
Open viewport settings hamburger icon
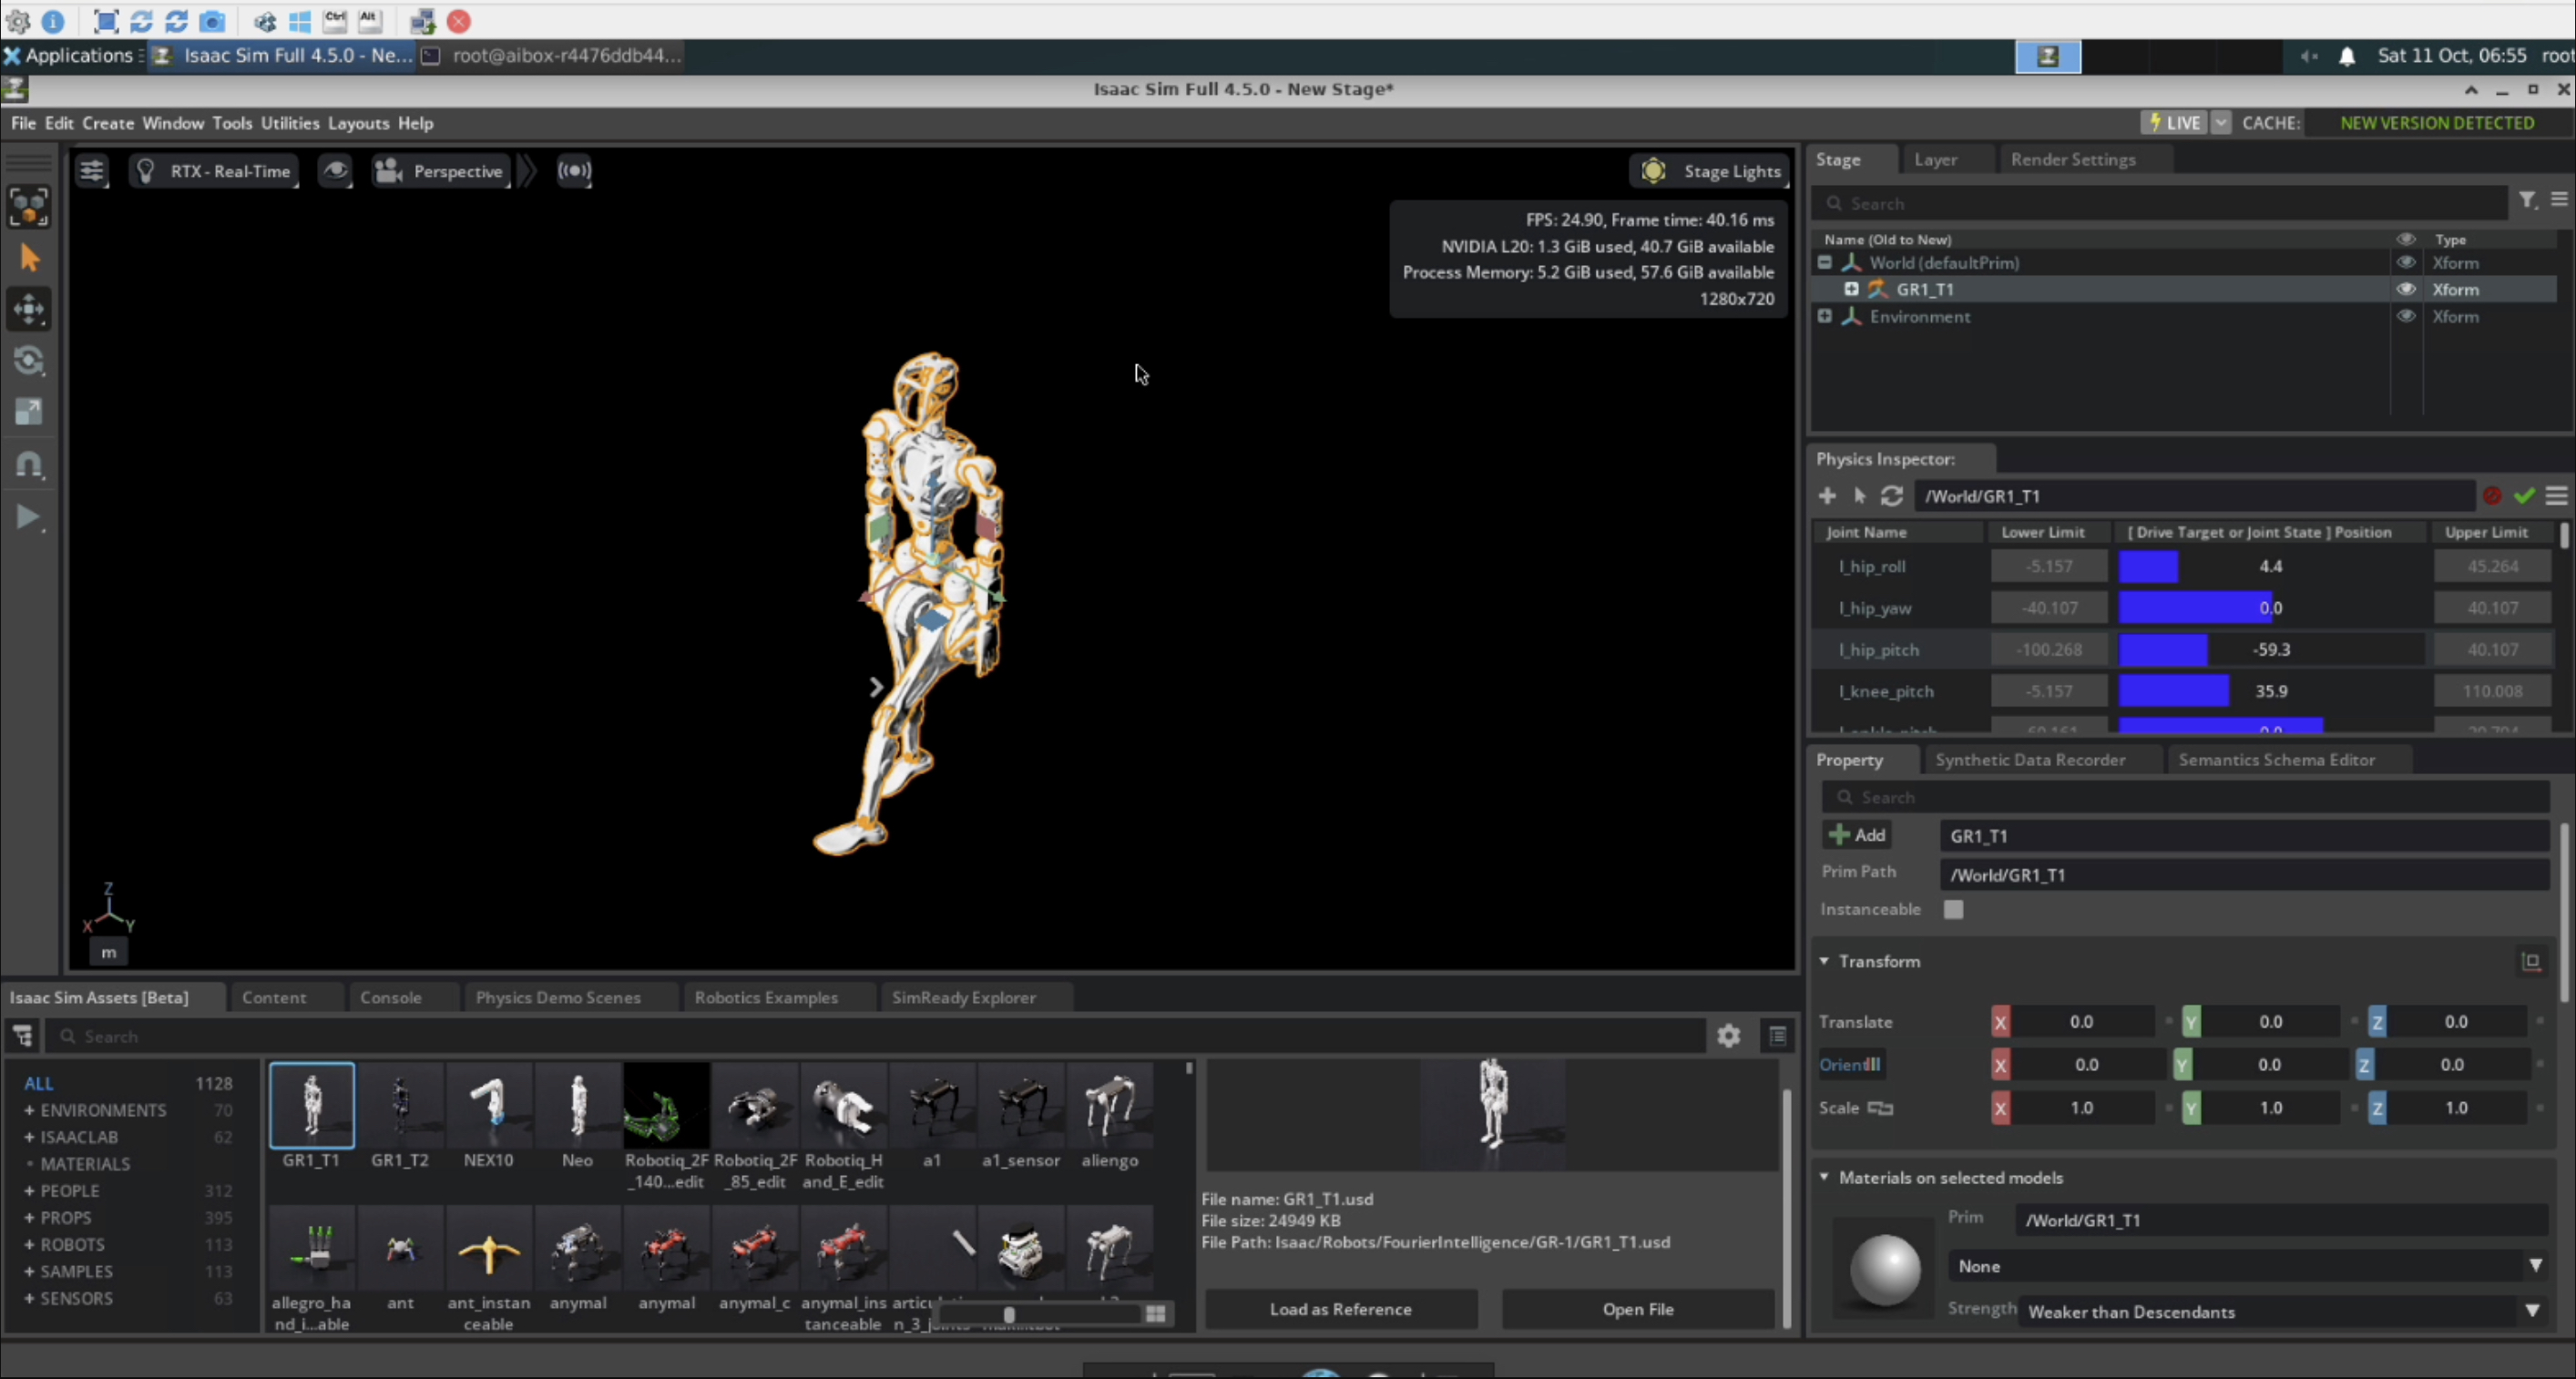[x=92, y=171]
